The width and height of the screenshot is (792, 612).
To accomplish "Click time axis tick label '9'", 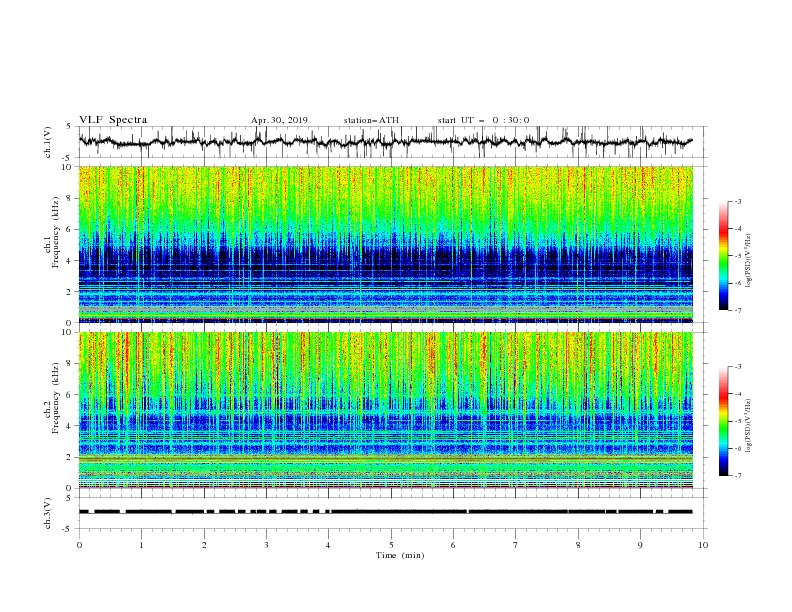I will [640, 545].
